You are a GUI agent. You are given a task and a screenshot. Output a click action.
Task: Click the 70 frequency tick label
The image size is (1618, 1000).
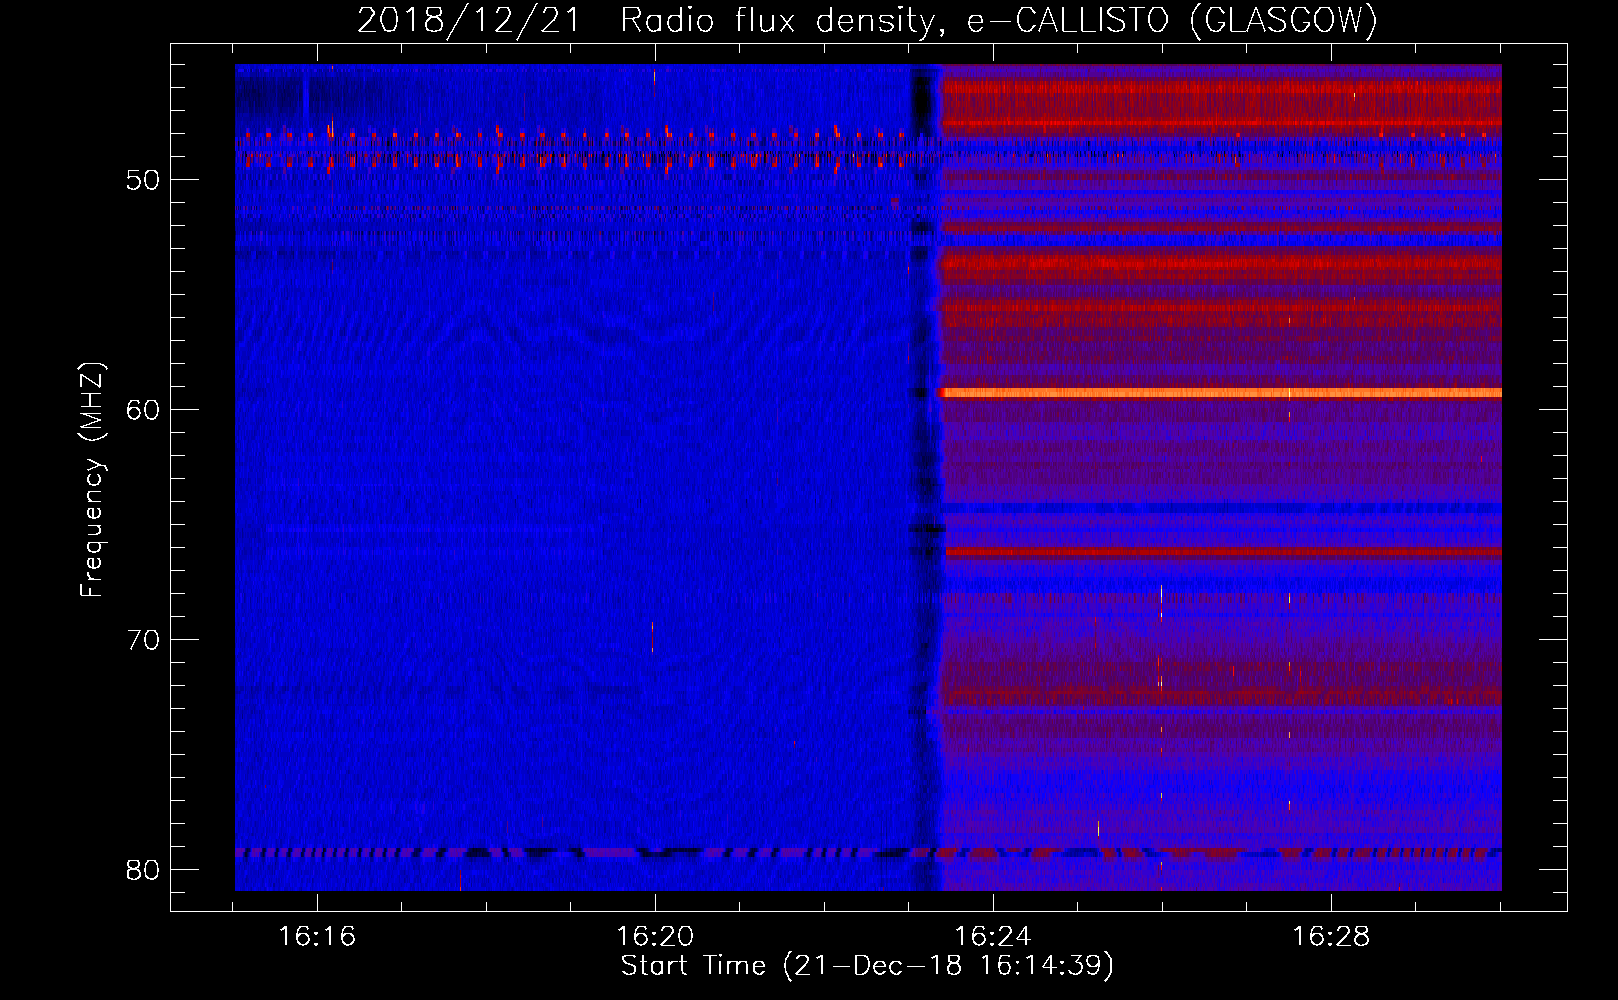(143, 640)
